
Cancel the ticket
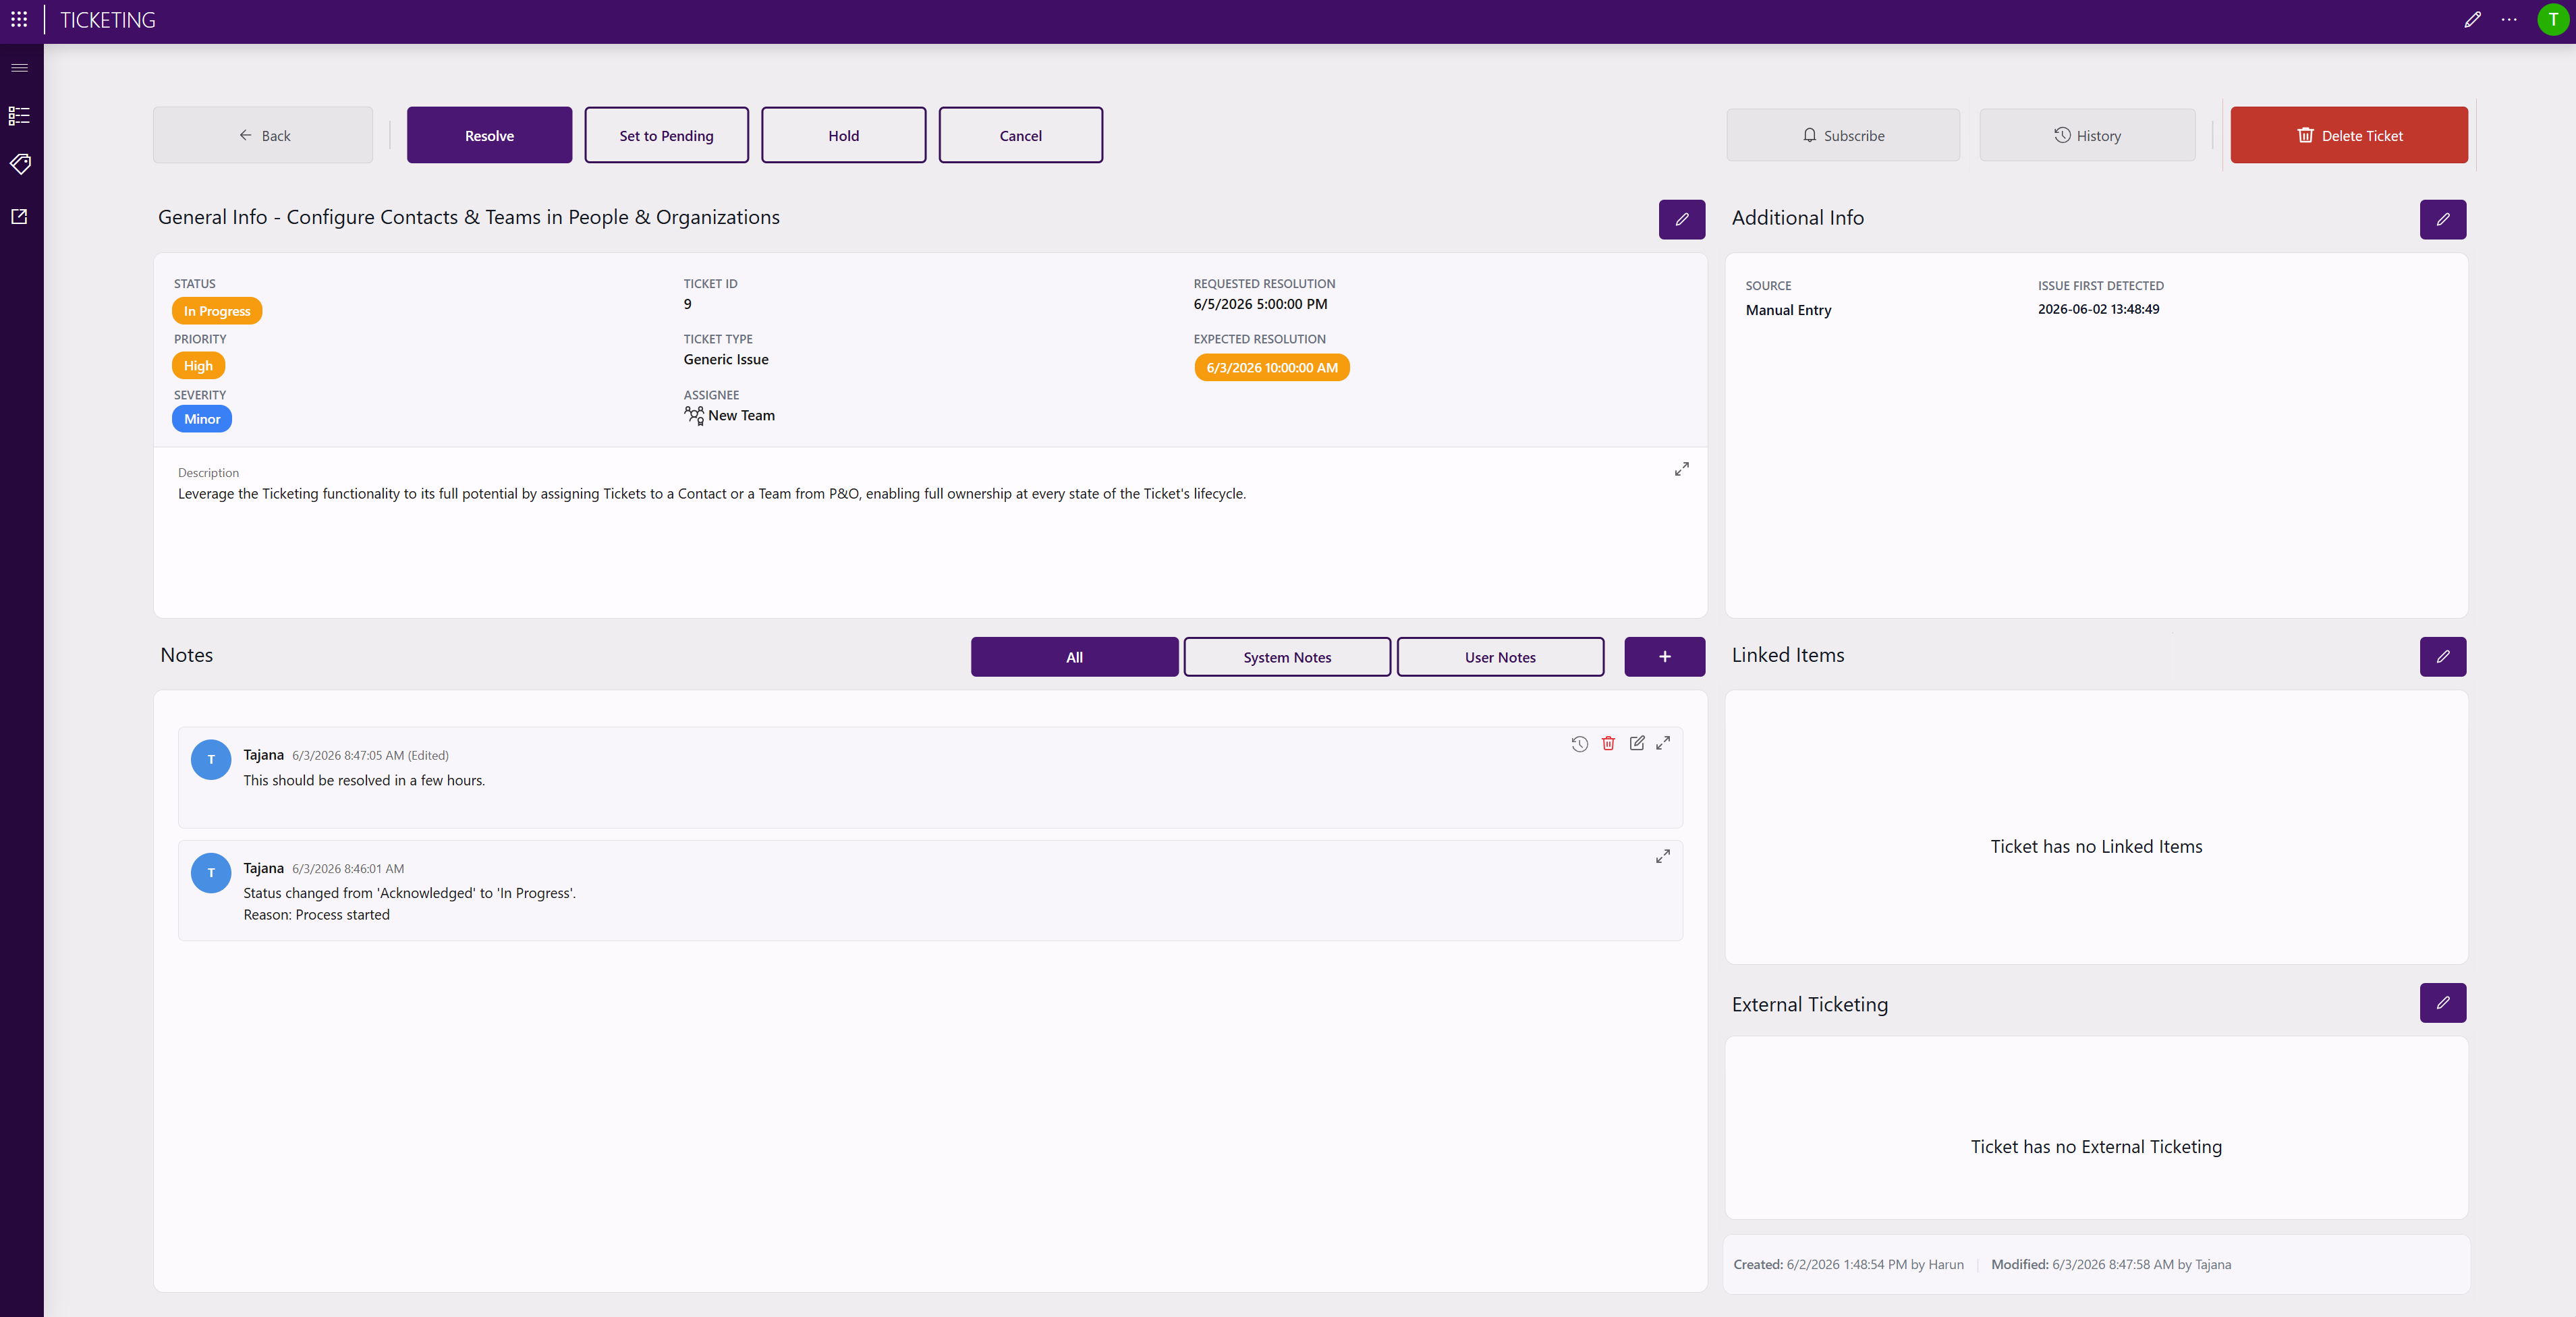tap(1021, 135)
